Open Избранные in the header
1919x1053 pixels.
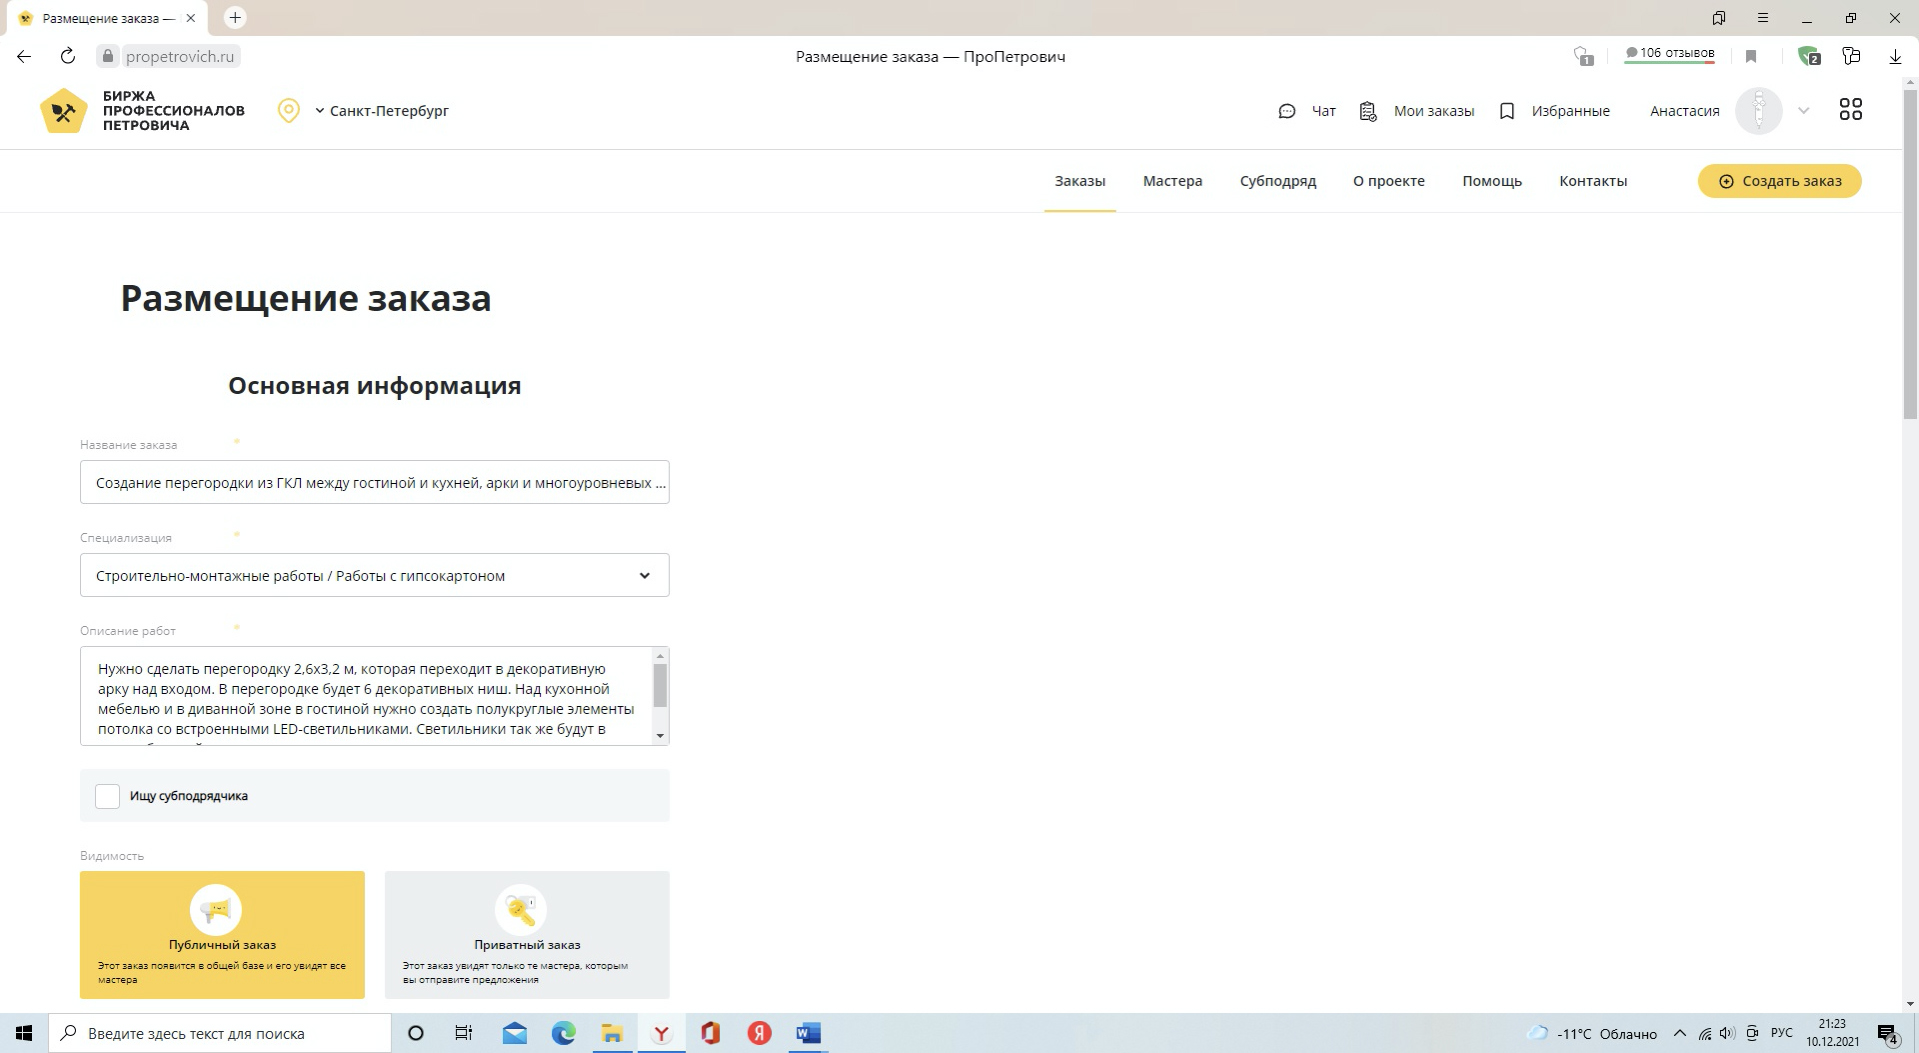1555,111
